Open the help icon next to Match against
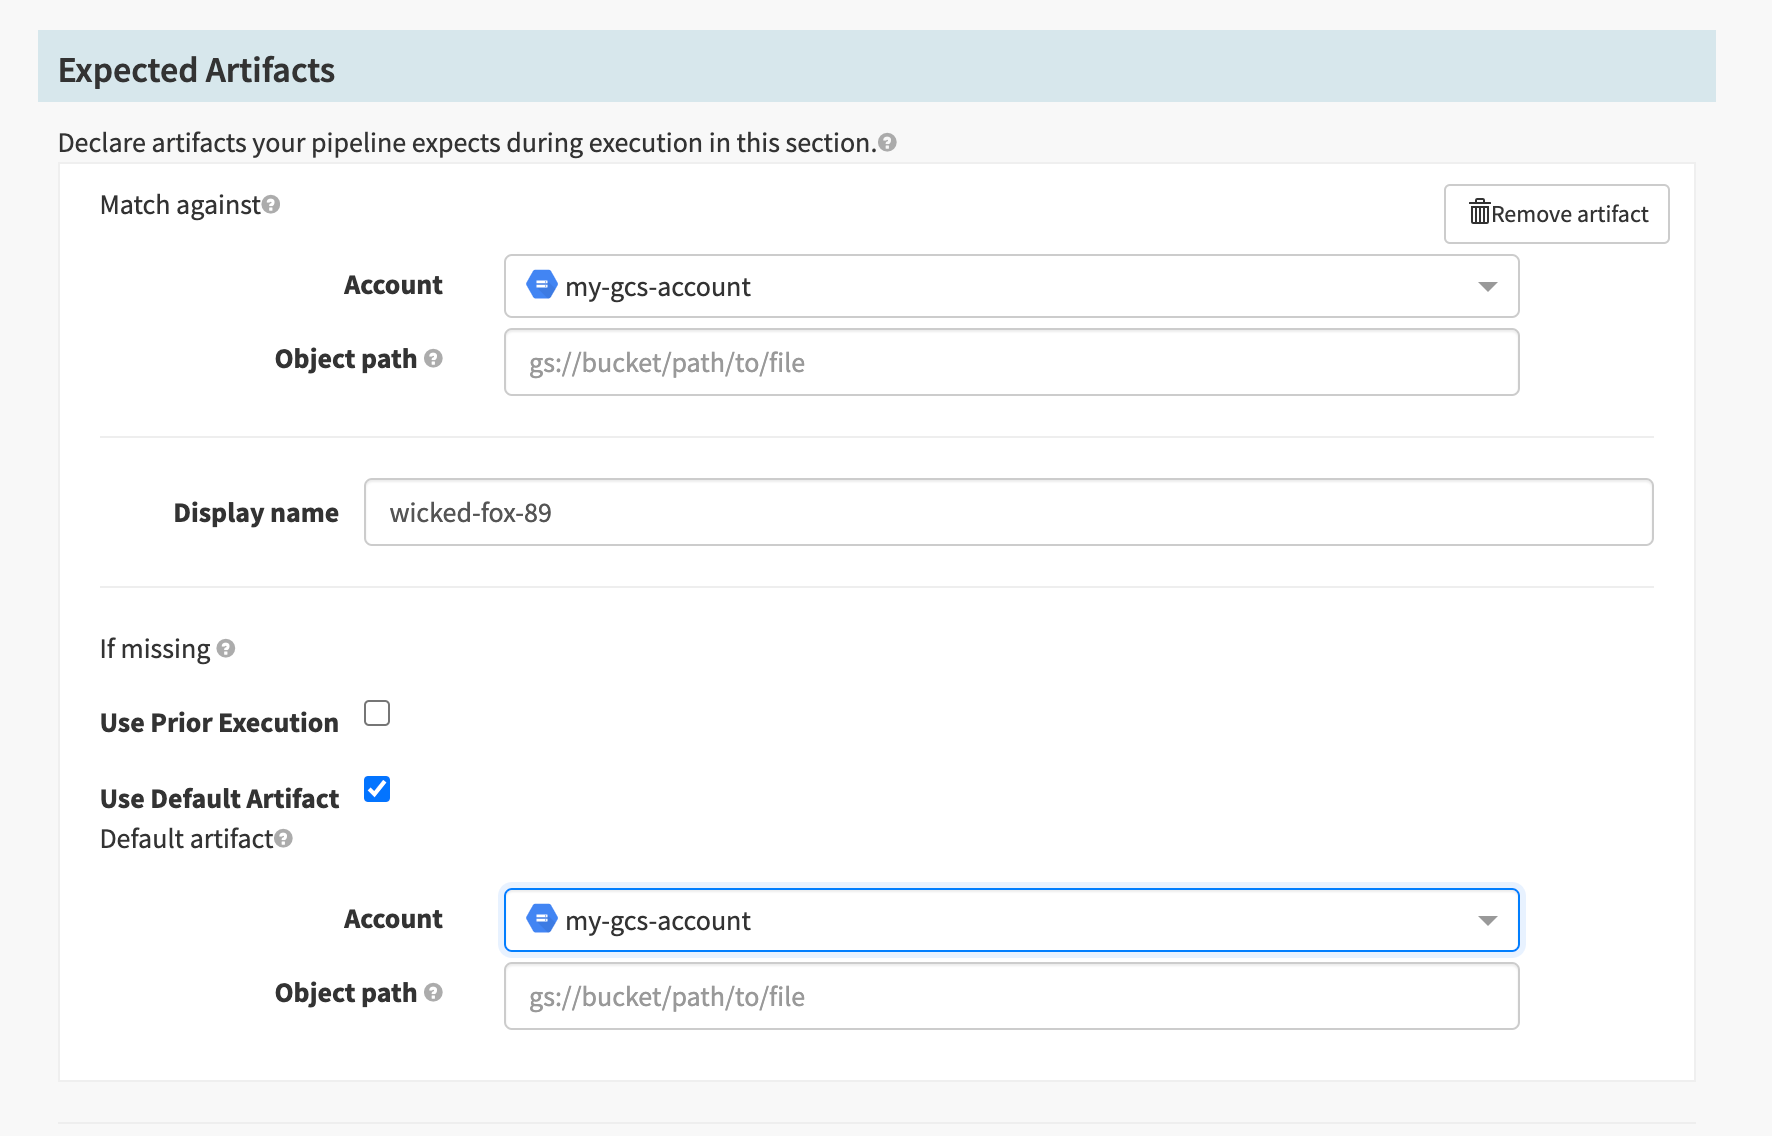 pos(269,205)
